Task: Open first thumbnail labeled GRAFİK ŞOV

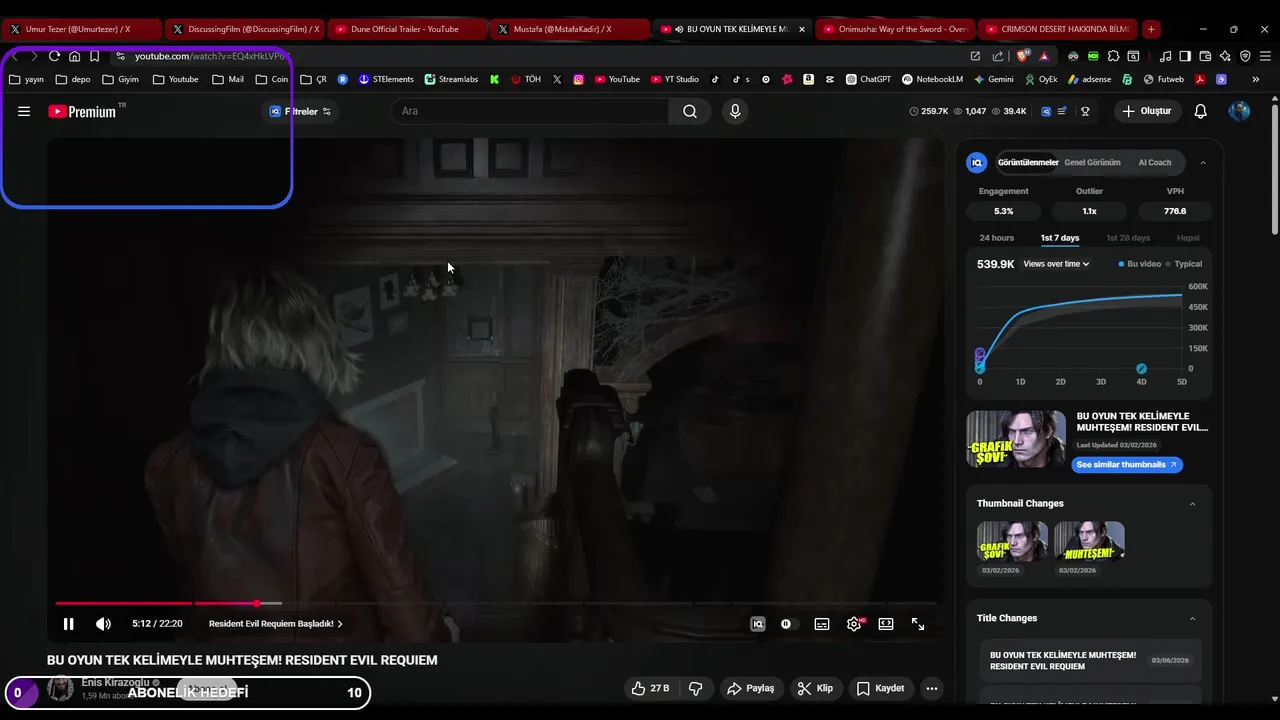Action: coord(1012,541)
